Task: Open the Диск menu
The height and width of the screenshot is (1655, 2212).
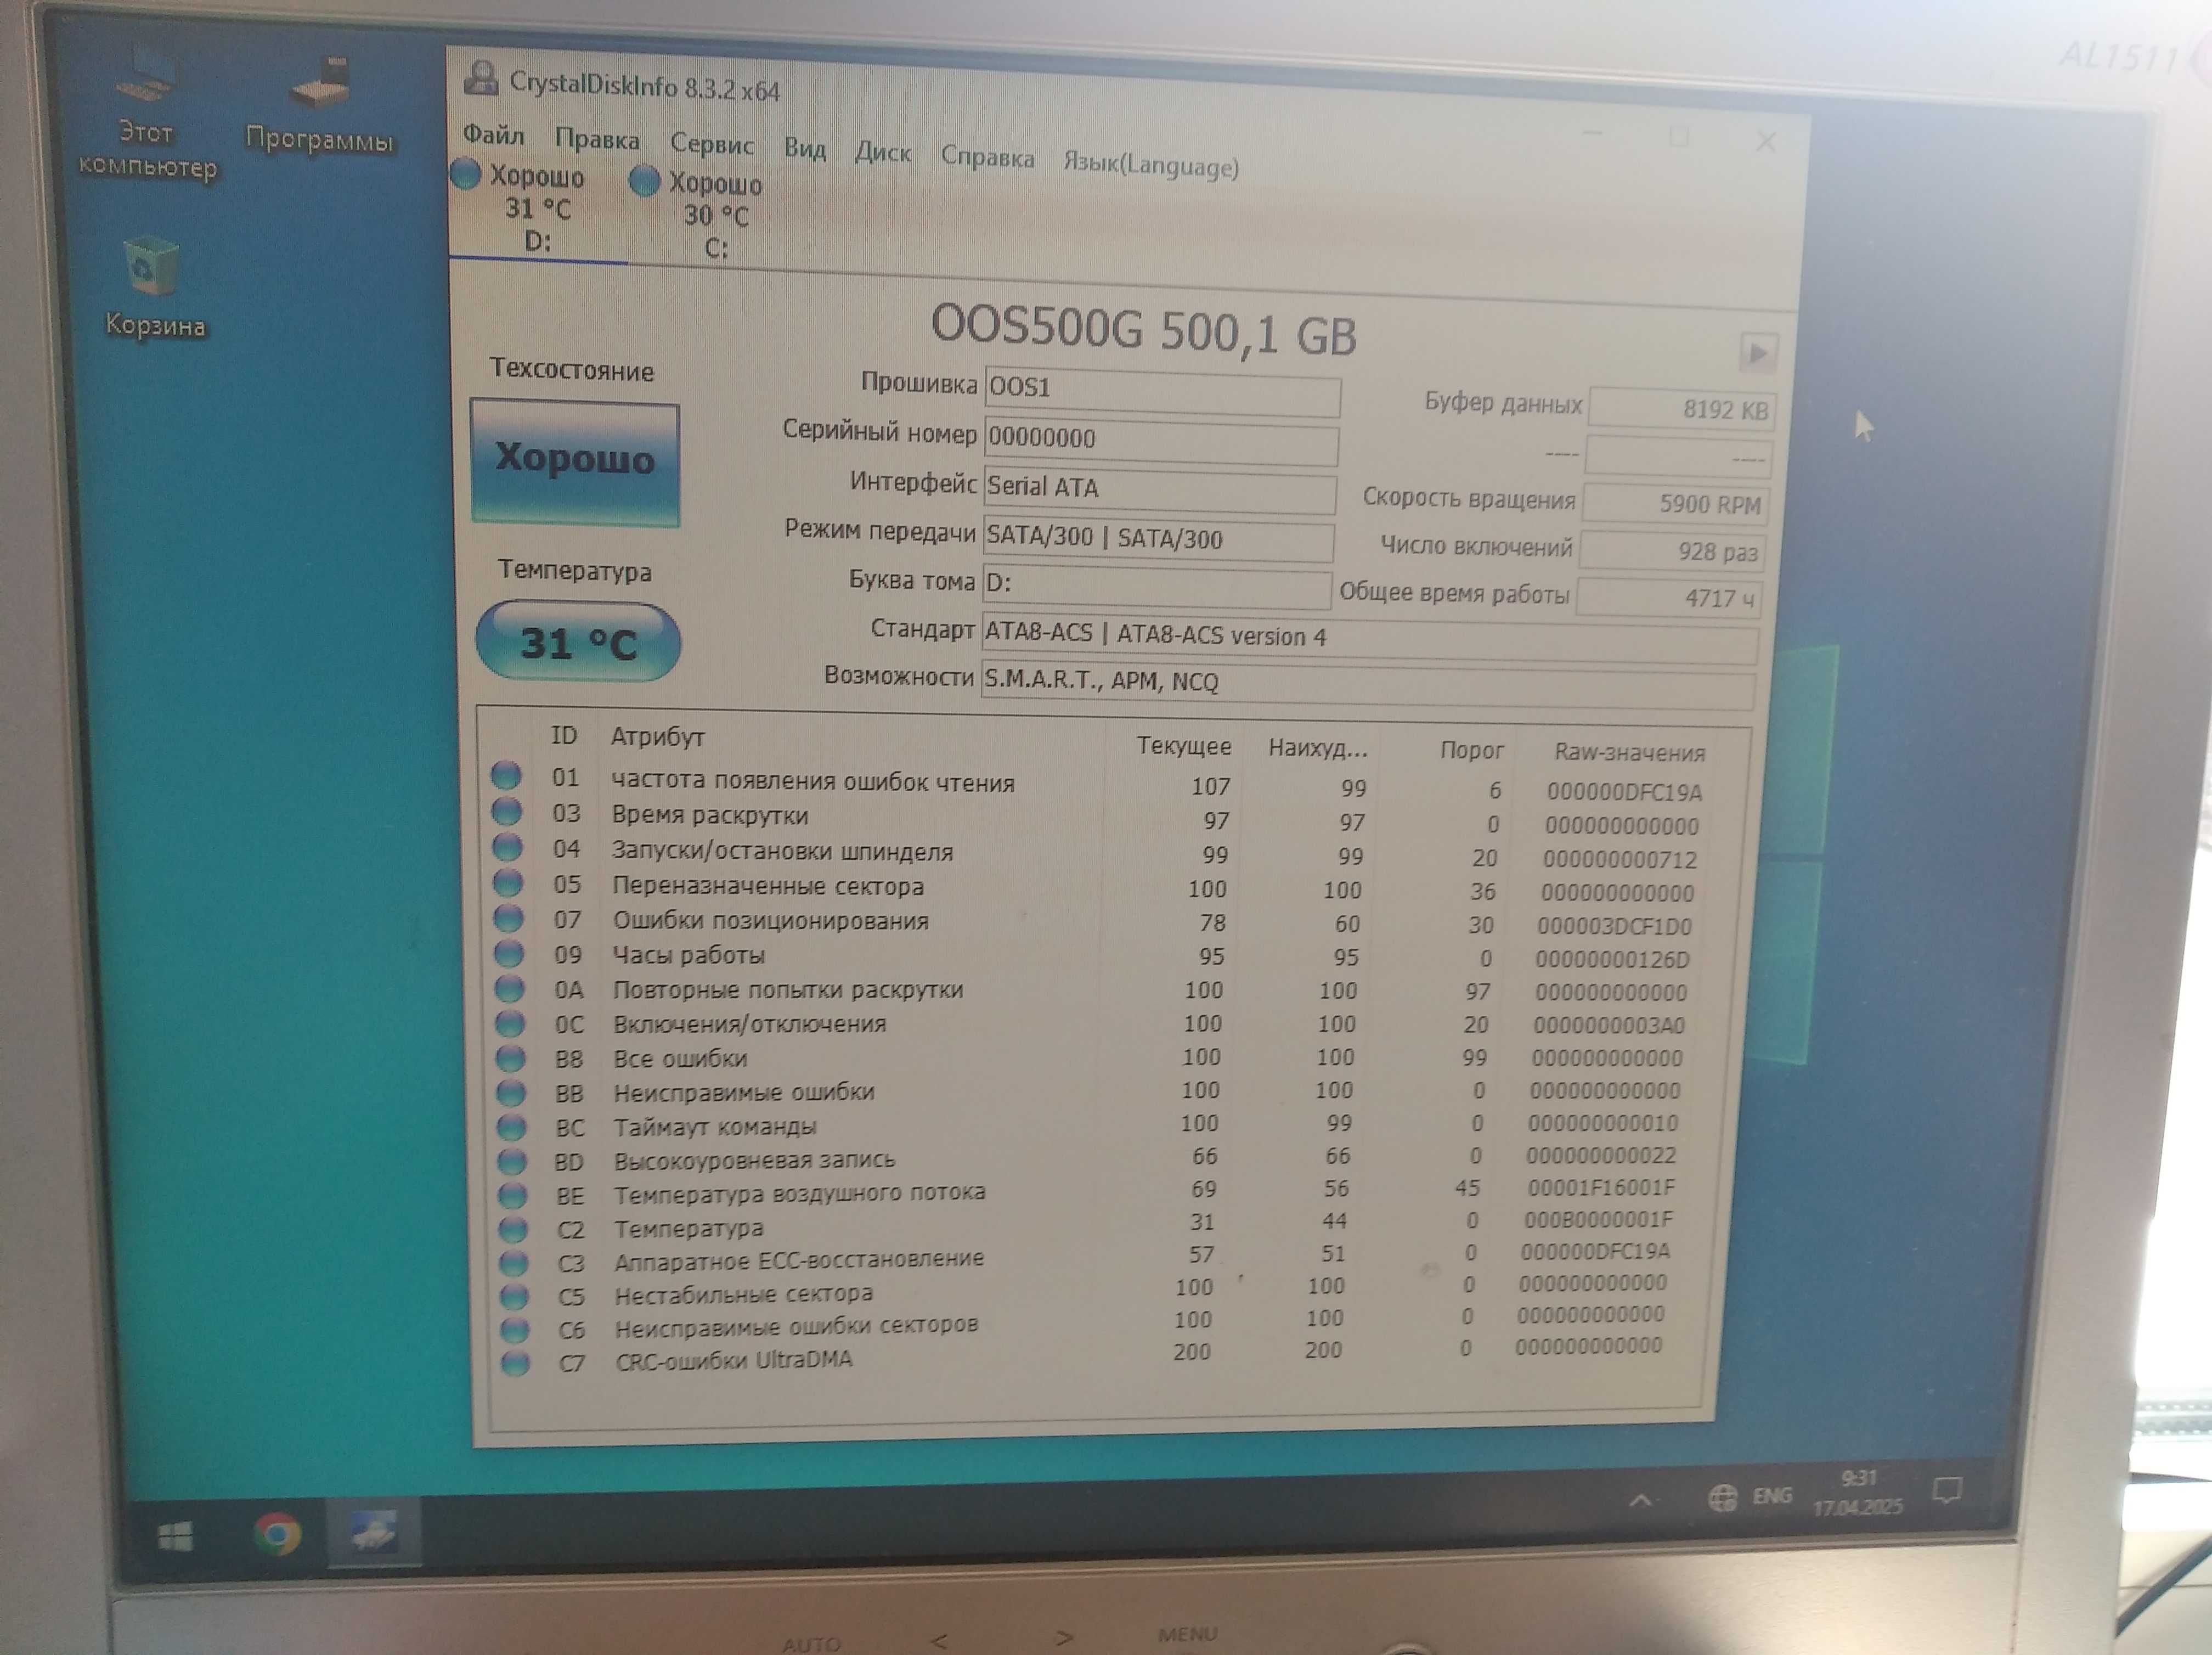Action: pos(883,153)
